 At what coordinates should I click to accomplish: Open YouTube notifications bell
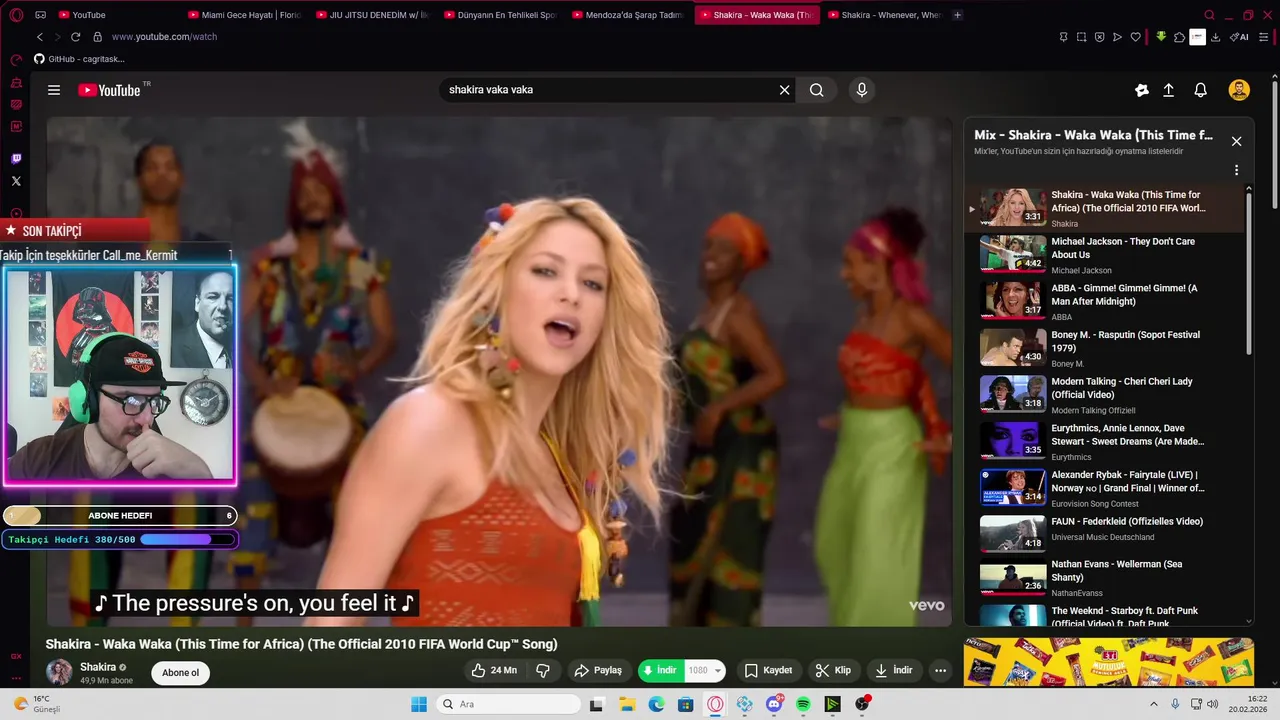pos(1201,90)
